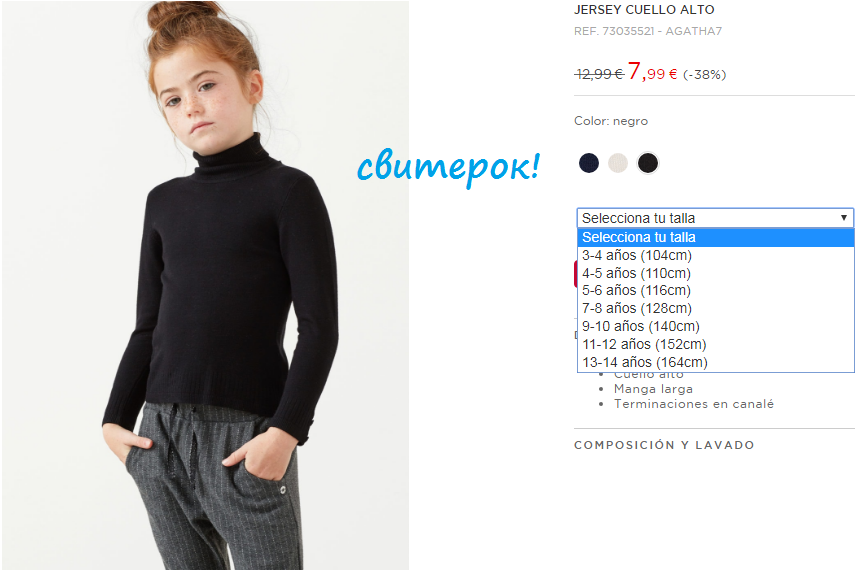Choose size 11-12 años (152cm)
The height and width of the screenshot is (573, 855).
click(x=715, y=345)
